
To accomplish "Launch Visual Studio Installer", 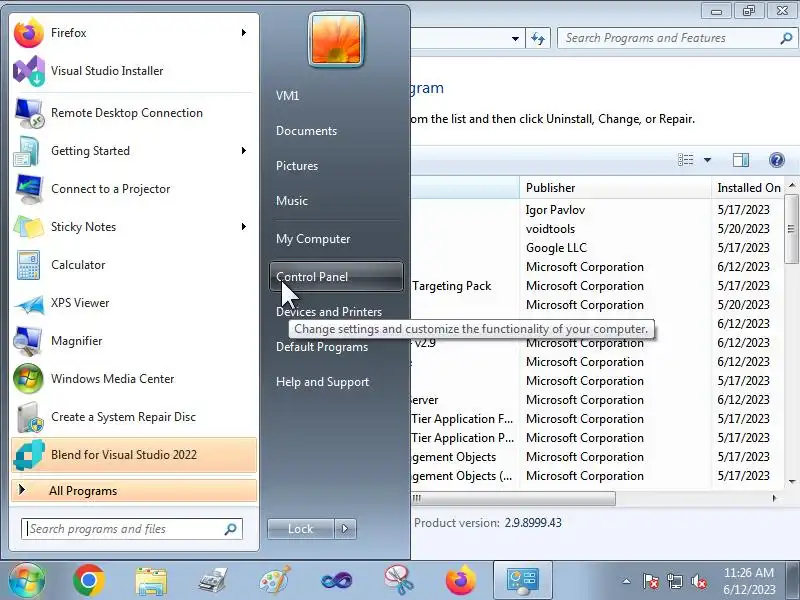I will click(x=133, y=71).
